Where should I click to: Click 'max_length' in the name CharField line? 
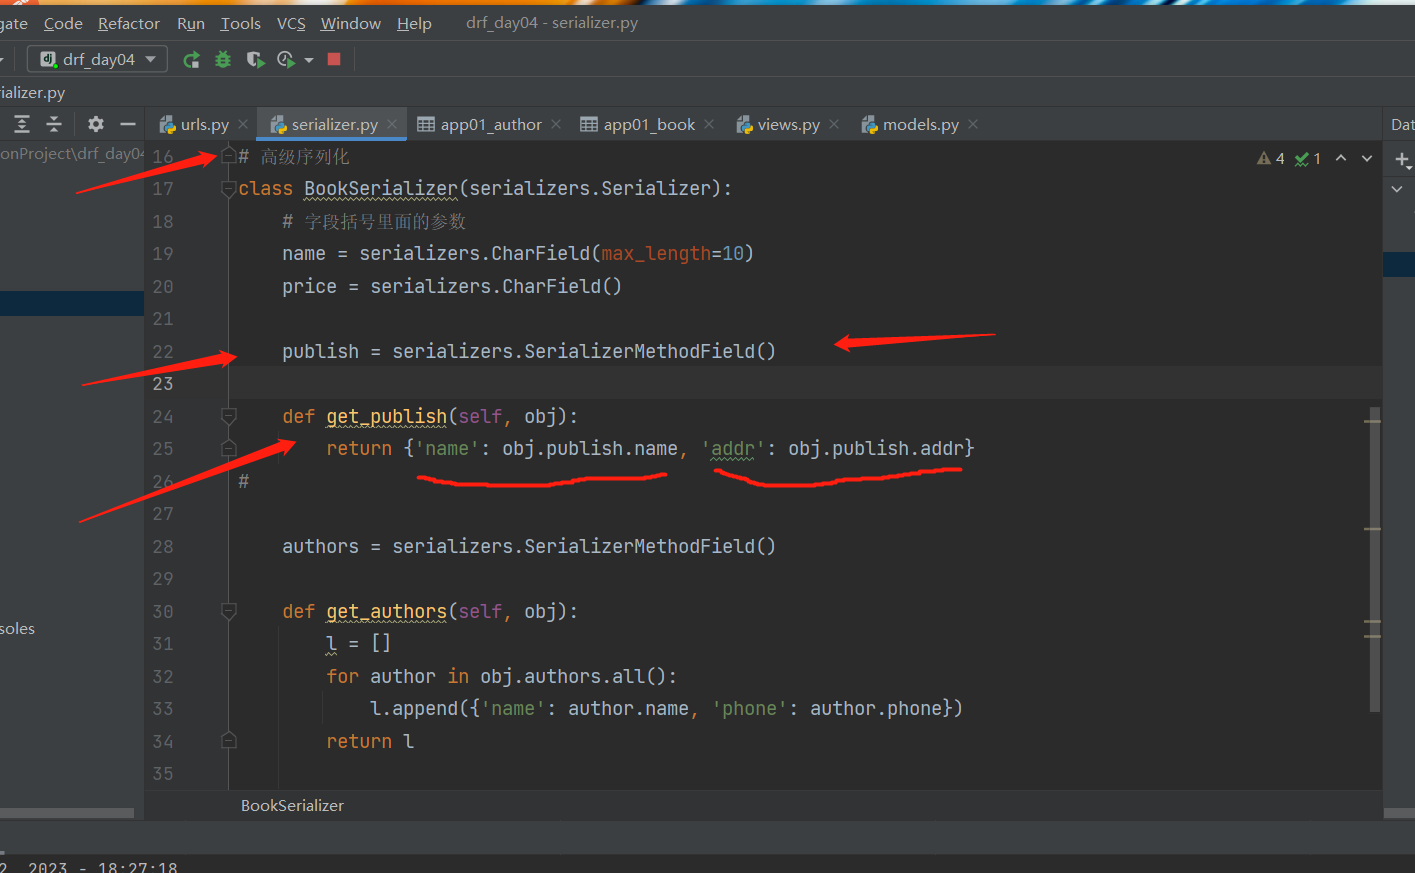pyautogui.click(x=656, y=253)
